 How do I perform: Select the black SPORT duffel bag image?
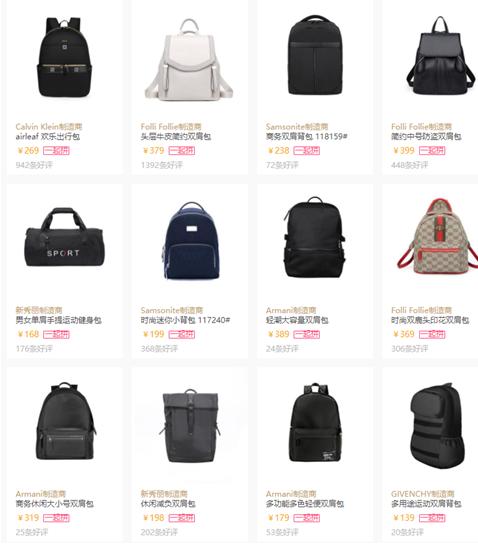(x=64, y=237)
